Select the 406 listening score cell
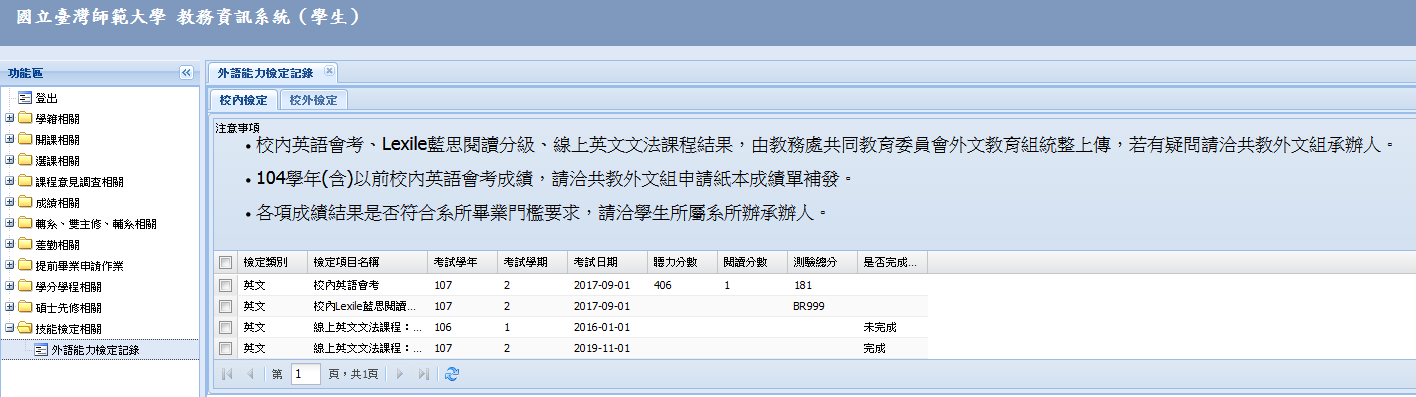This screenshot has height=397, width=1416. coord(682,285)
